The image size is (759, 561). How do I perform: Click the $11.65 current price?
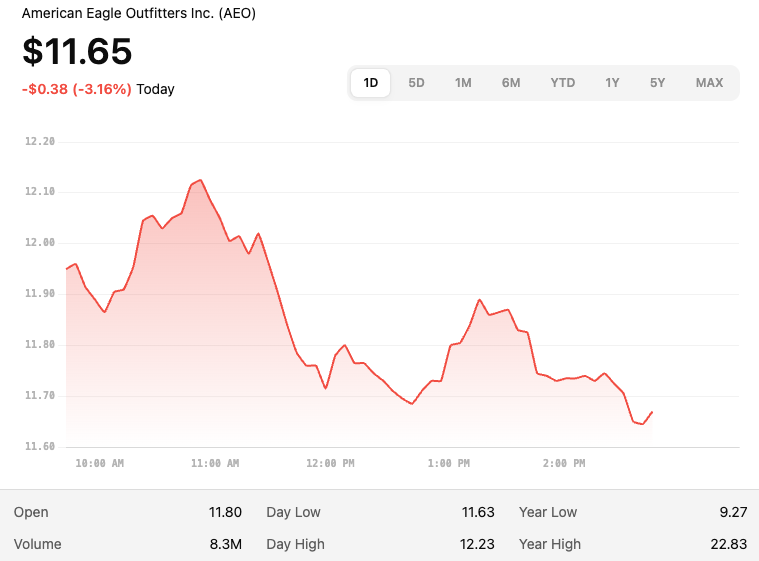[77, 51]
